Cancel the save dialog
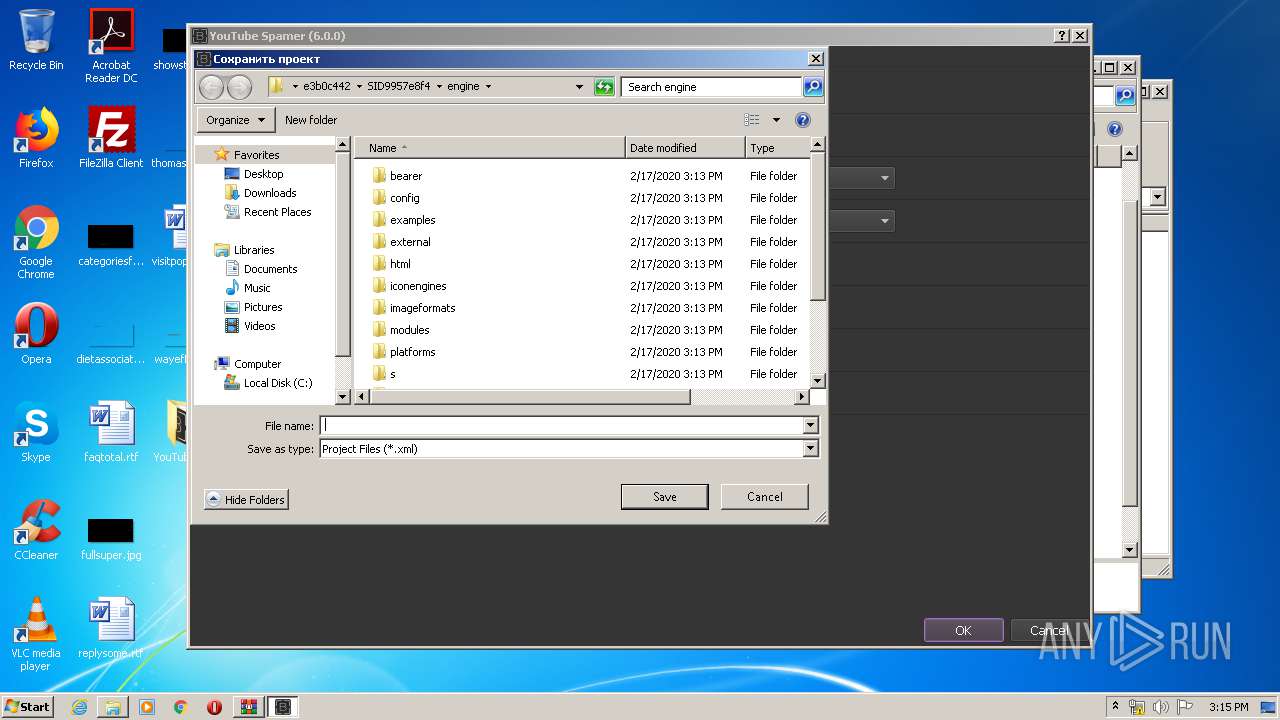This screenshot has width=1280, height=720. coord(765,497)
